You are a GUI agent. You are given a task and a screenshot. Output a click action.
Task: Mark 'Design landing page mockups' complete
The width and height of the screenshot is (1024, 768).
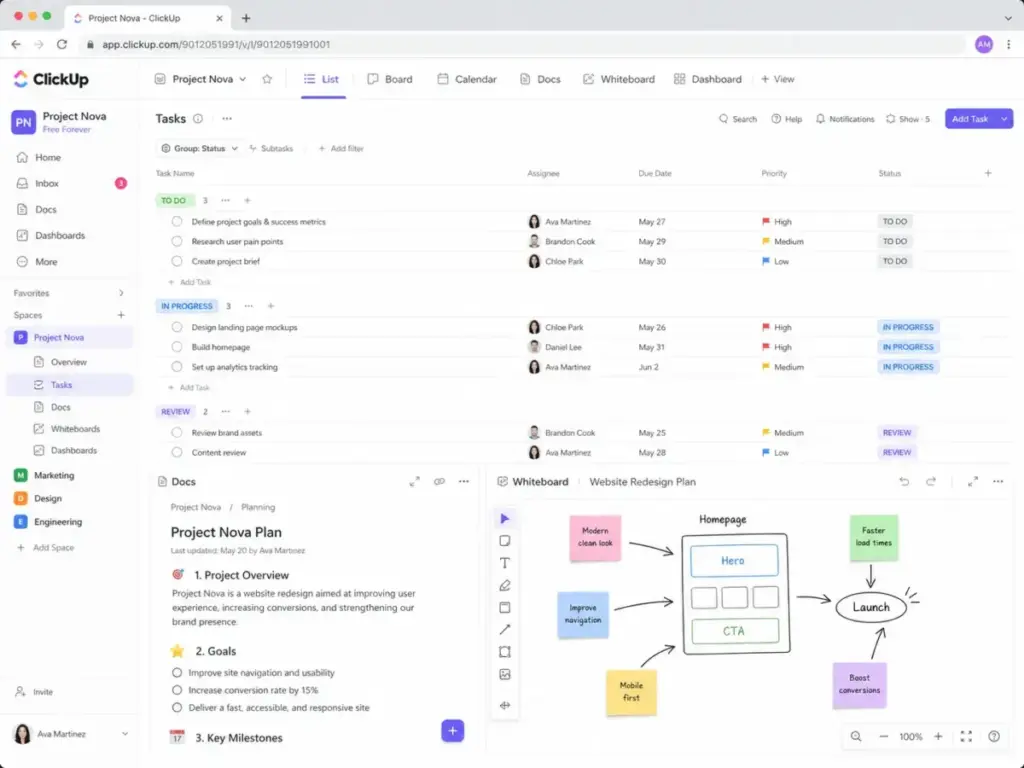coord(177,327)
